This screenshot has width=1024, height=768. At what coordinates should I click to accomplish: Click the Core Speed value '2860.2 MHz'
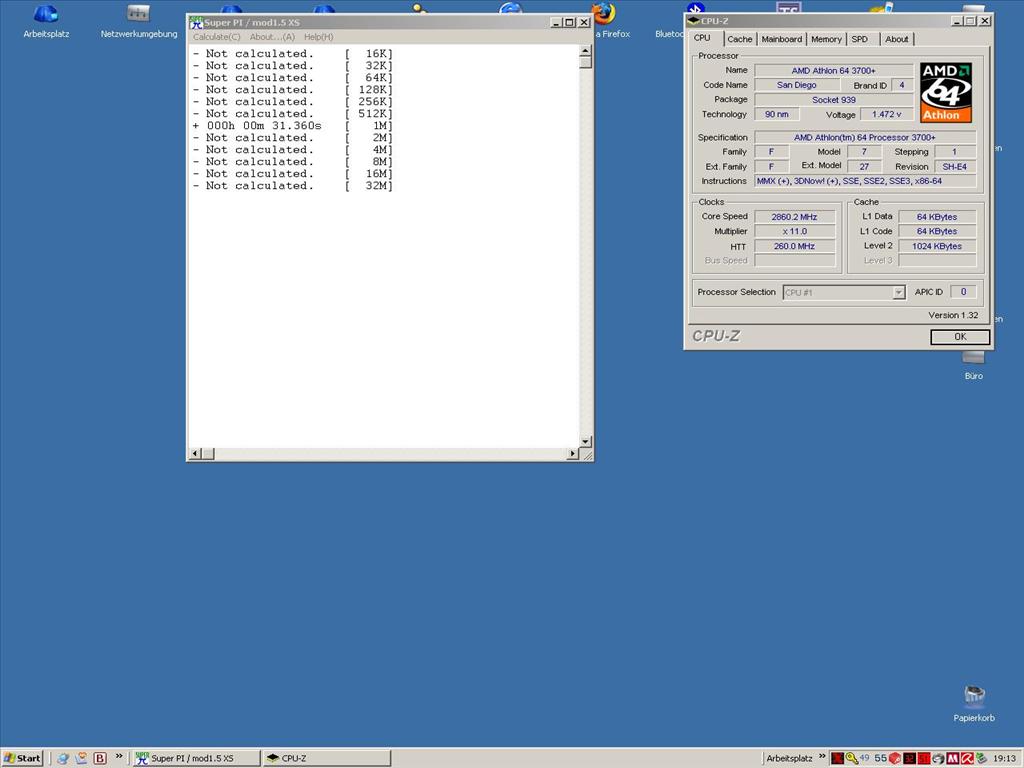[794, 217]
